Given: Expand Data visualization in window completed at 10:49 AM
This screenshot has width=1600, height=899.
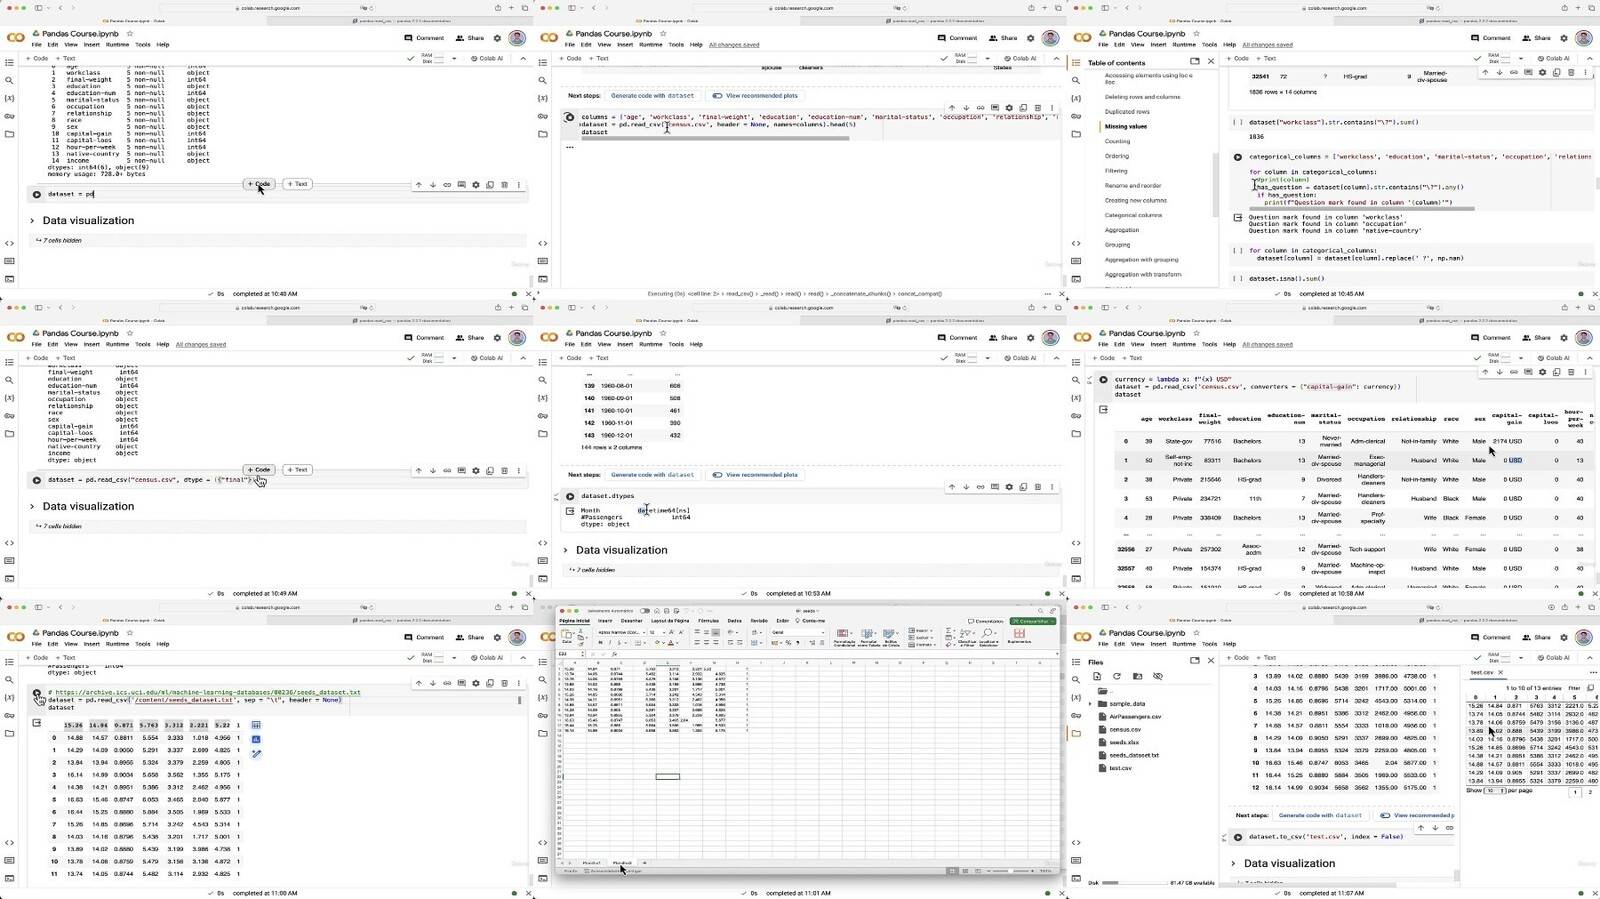Looking at the screenshot, I should 32,507.
